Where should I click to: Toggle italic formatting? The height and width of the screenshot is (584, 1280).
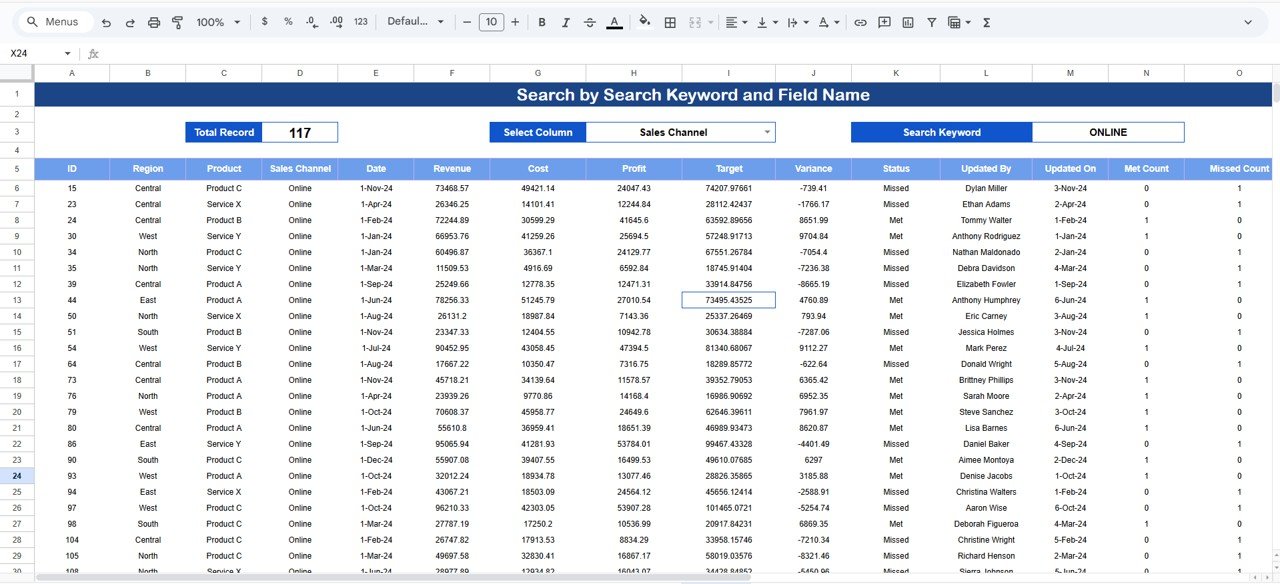566,22
